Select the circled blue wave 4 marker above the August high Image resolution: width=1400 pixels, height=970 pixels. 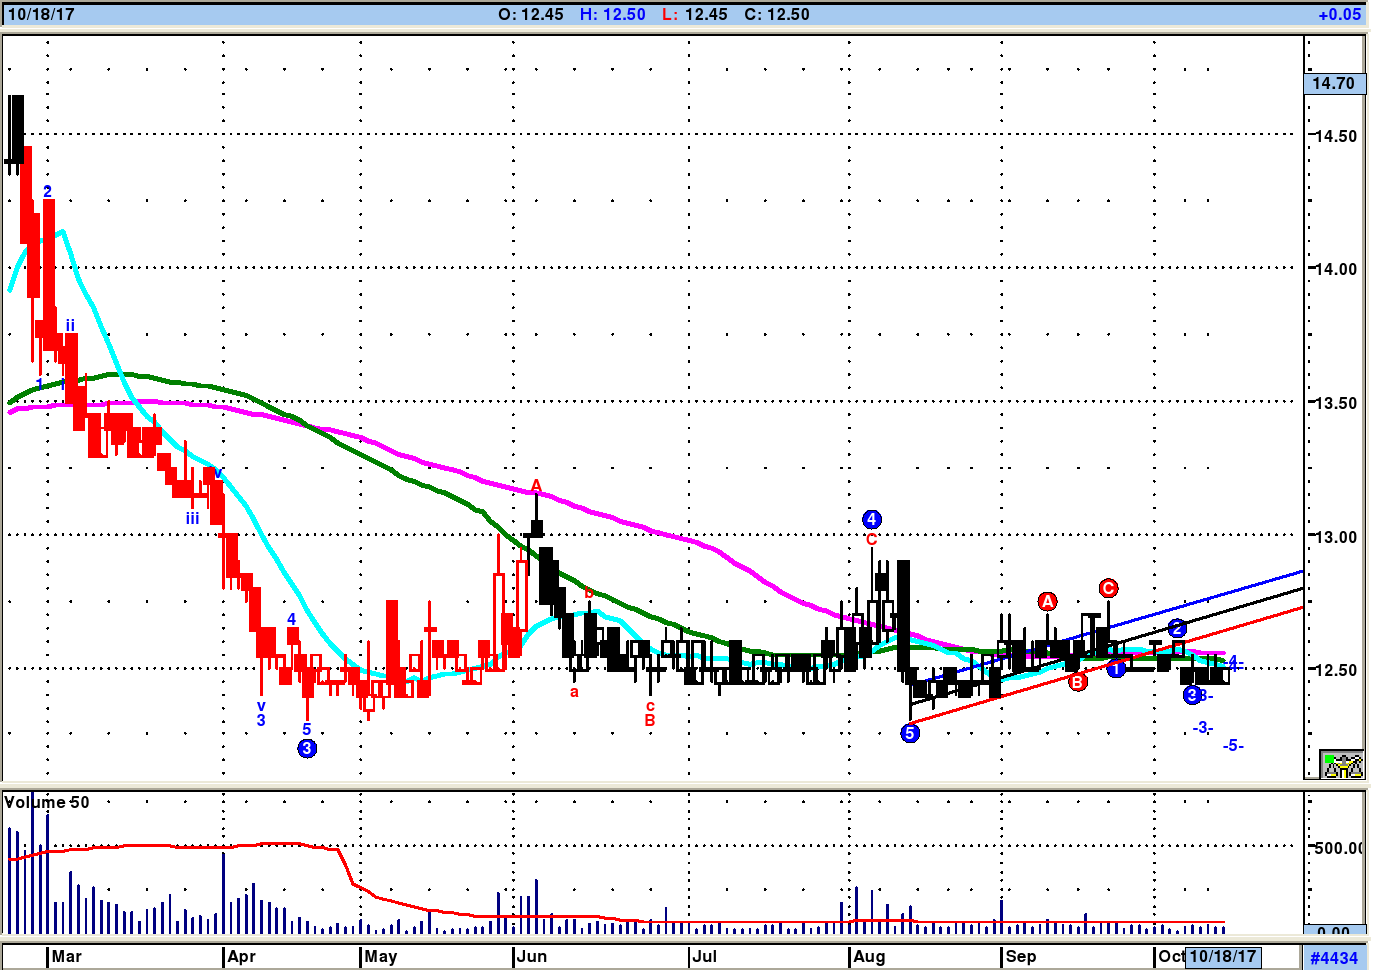pos(872,519)
